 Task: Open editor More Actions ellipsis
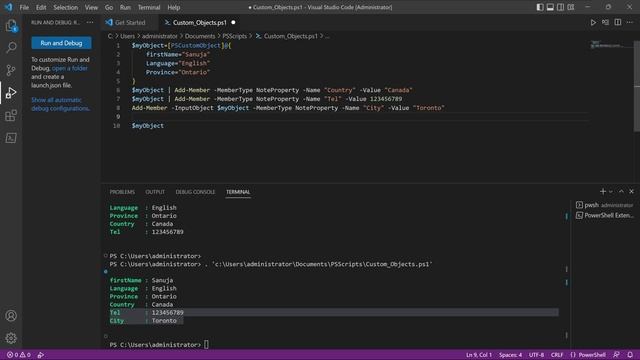tap(630, 22)
